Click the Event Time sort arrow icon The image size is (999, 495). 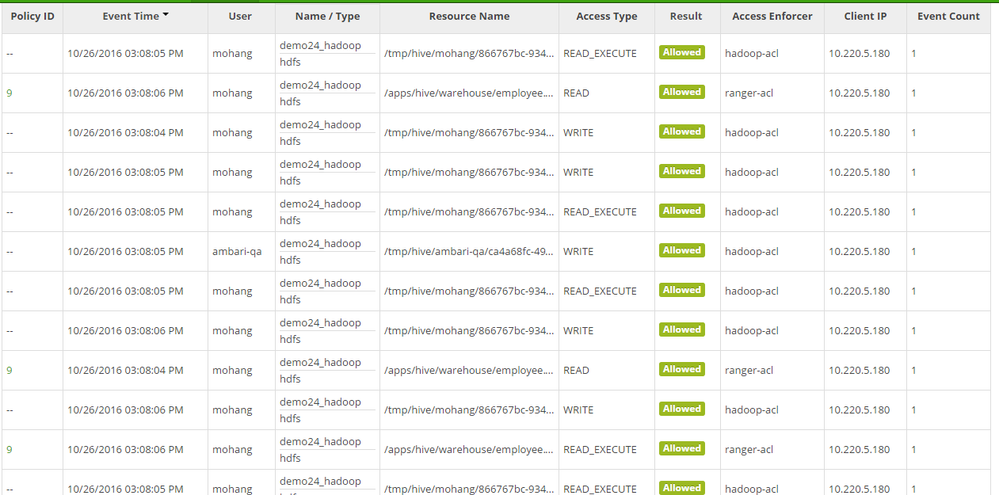coord(166,14)
